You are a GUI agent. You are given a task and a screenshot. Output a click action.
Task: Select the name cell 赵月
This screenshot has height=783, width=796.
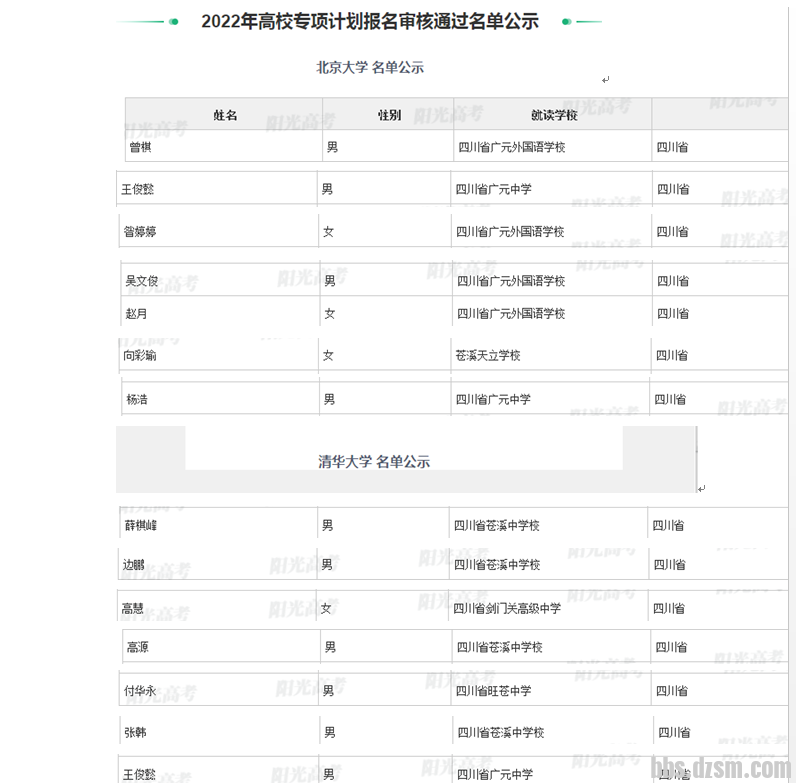coord(135,313)
